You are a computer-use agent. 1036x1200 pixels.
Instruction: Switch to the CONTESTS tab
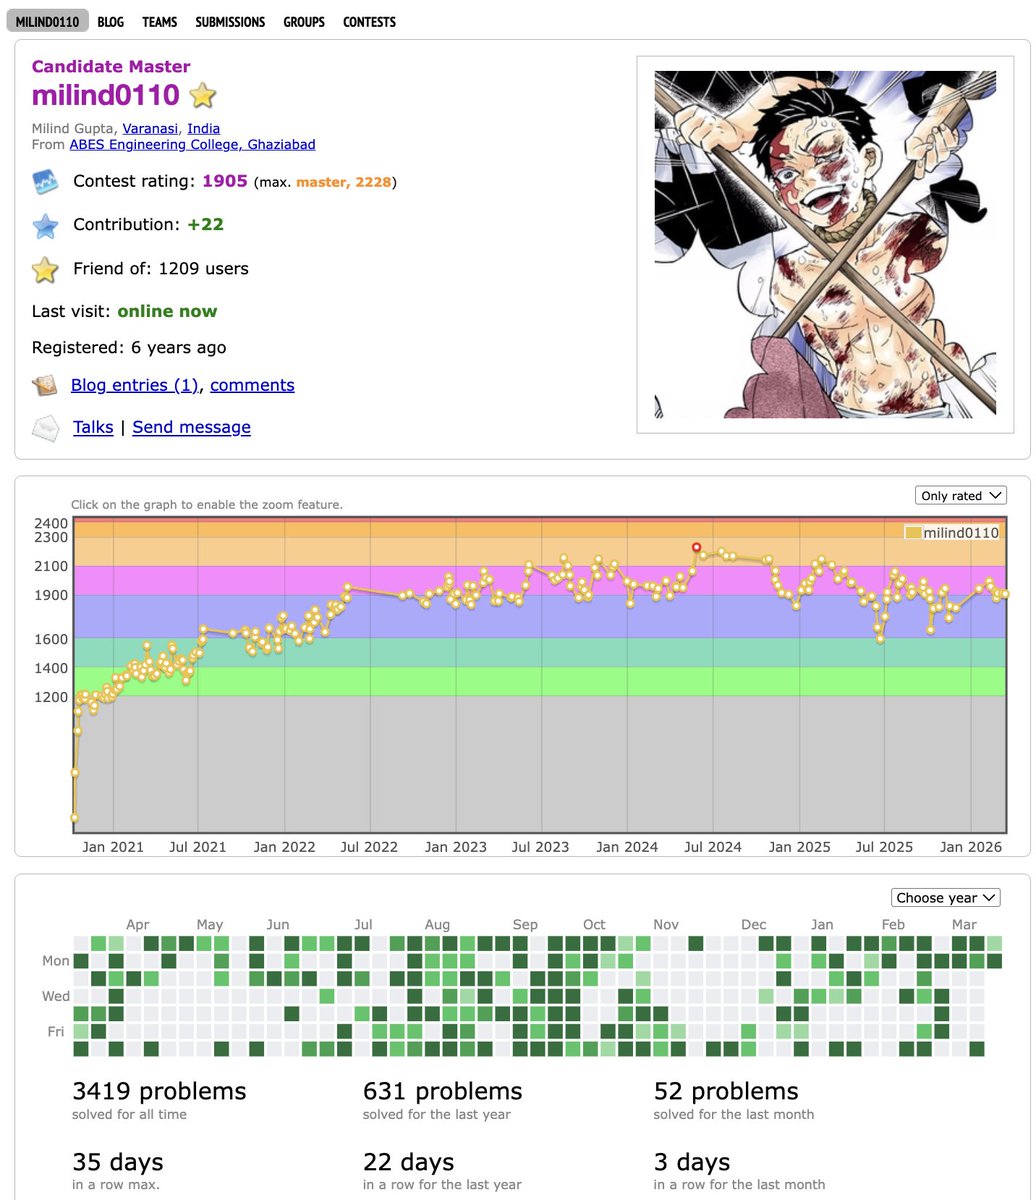[369, 21]
